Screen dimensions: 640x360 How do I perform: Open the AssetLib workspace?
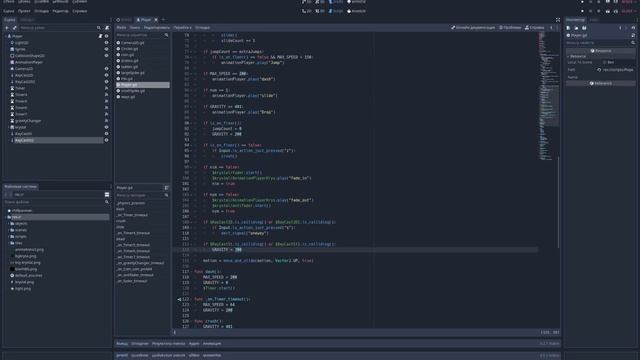pos(356,11)
